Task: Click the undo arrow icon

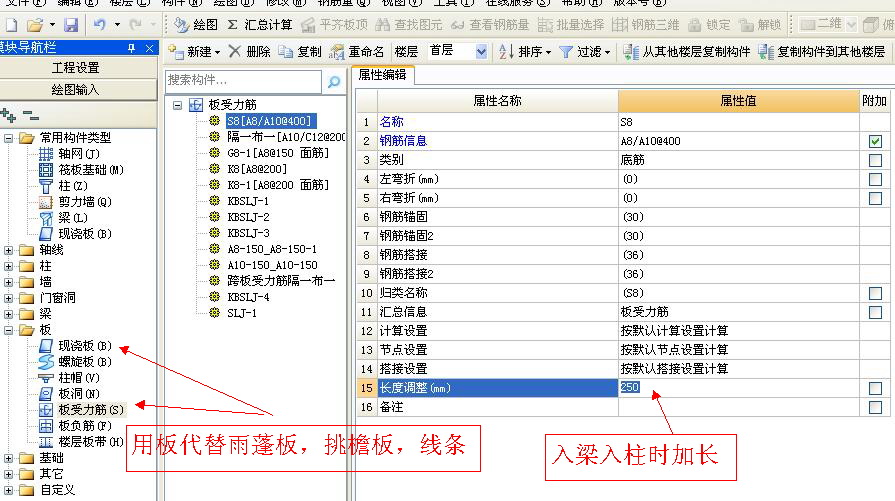Action: (100, 25)
